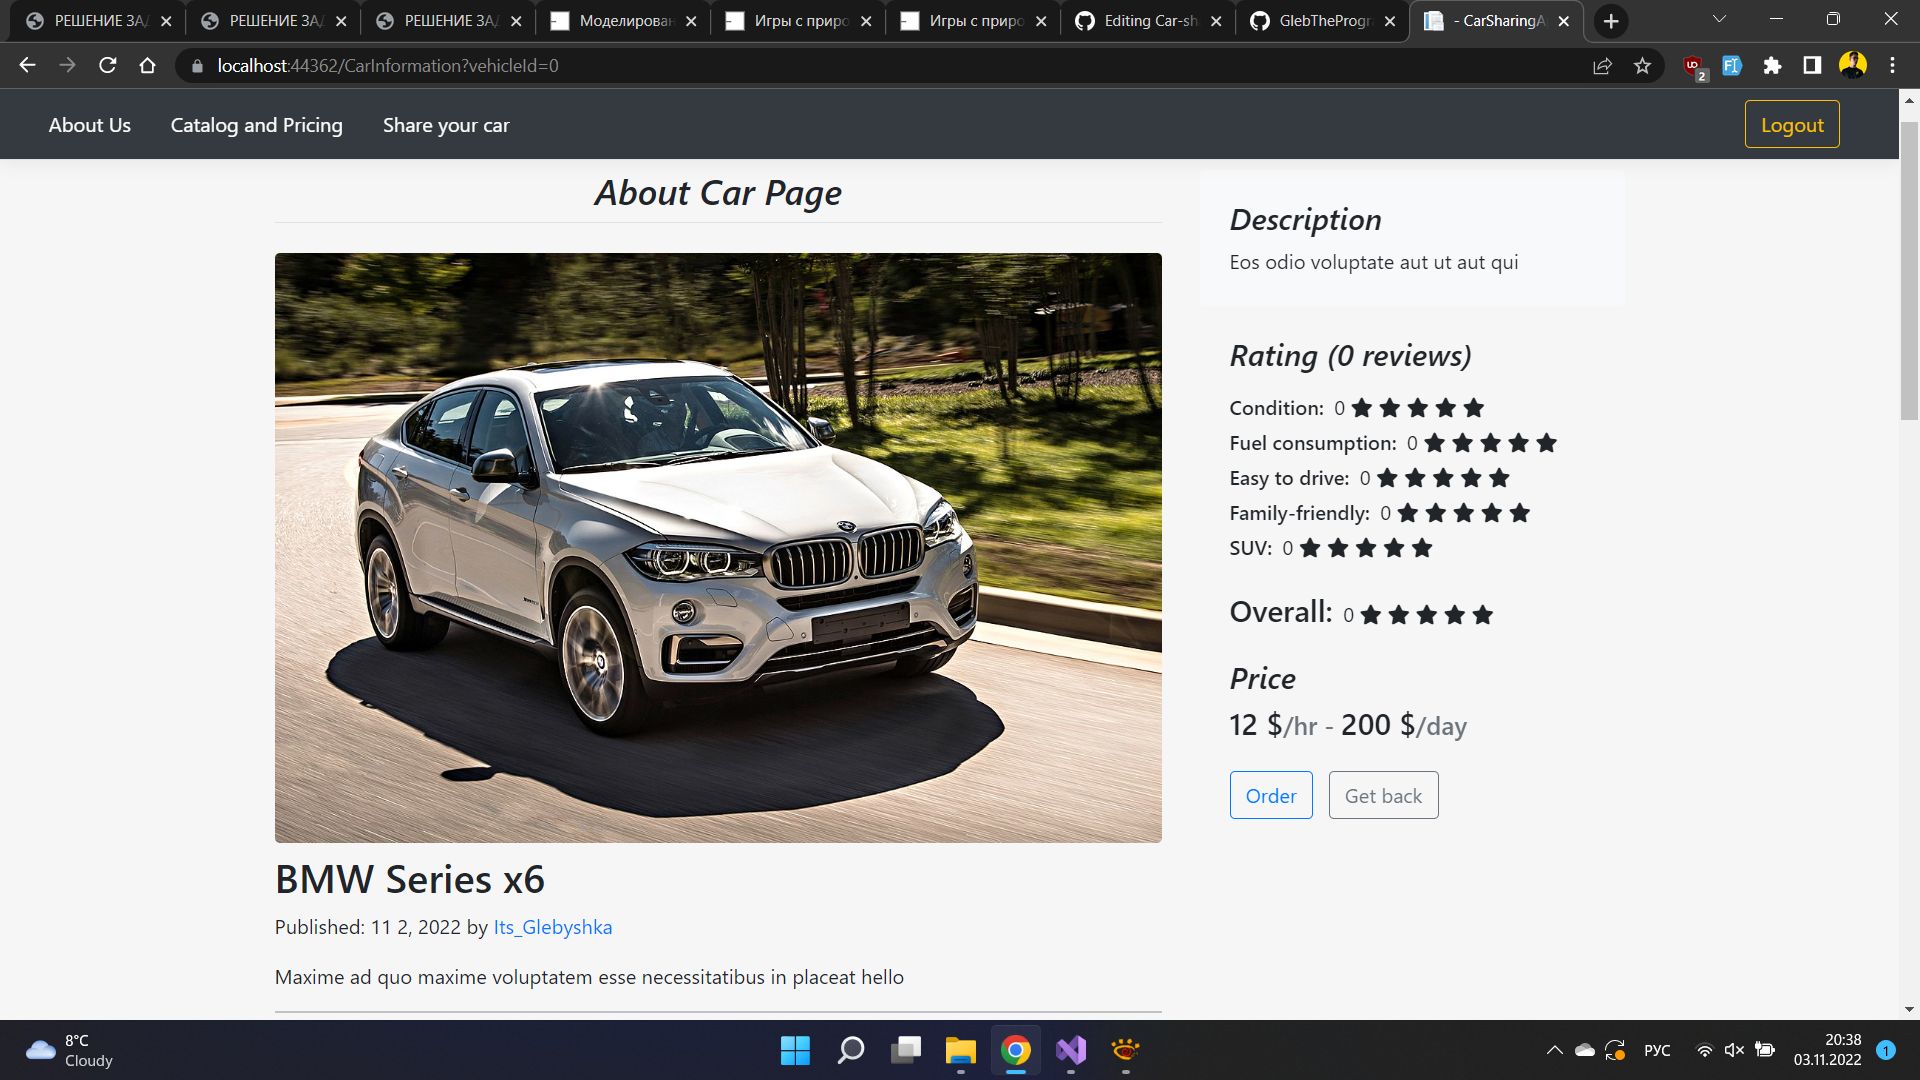
Task: Bookmark this page with the star icon
Action: point(1642,66)
